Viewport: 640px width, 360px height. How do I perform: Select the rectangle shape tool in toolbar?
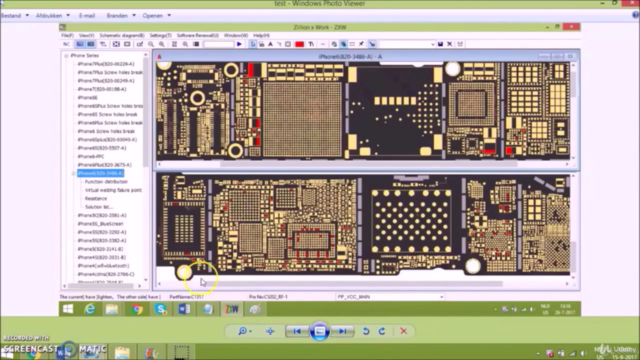(288, 44)
